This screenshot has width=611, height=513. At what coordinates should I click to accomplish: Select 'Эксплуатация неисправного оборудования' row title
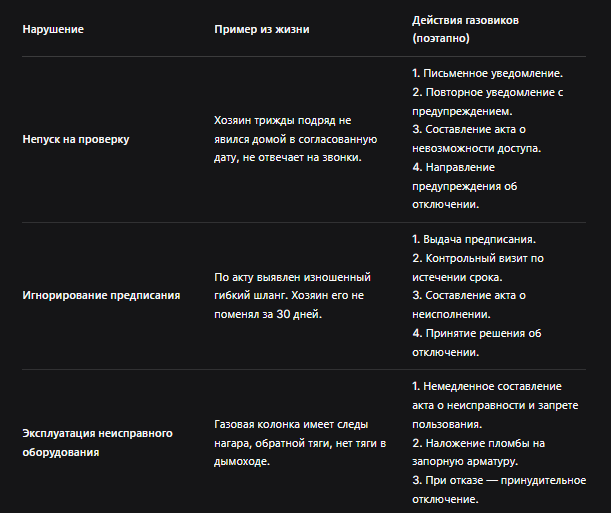click(97, 443)
